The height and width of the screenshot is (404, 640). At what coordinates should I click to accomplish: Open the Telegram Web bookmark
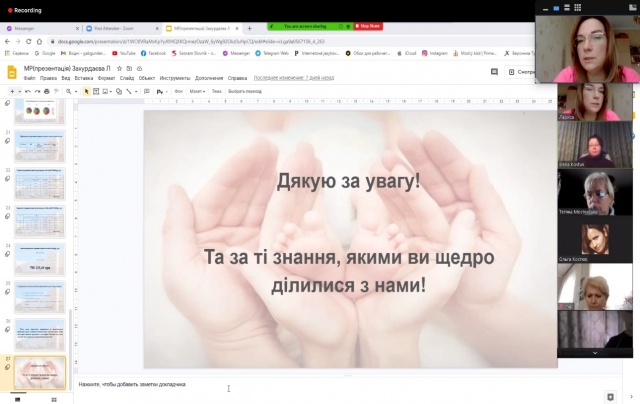coord(272,53)
